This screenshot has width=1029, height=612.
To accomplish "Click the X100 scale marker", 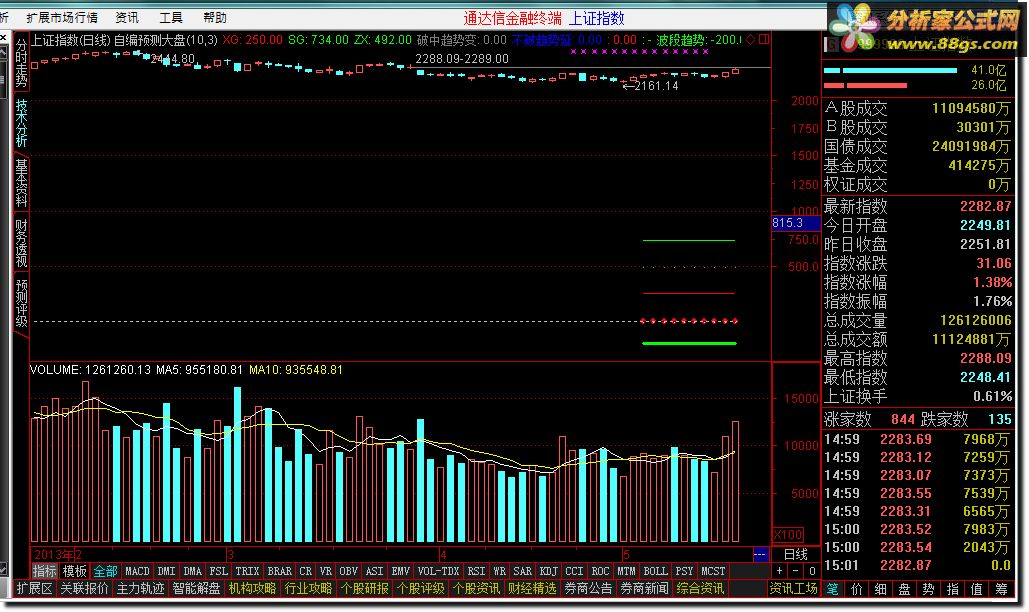I will pyautogui.click(x=788, y=535).
